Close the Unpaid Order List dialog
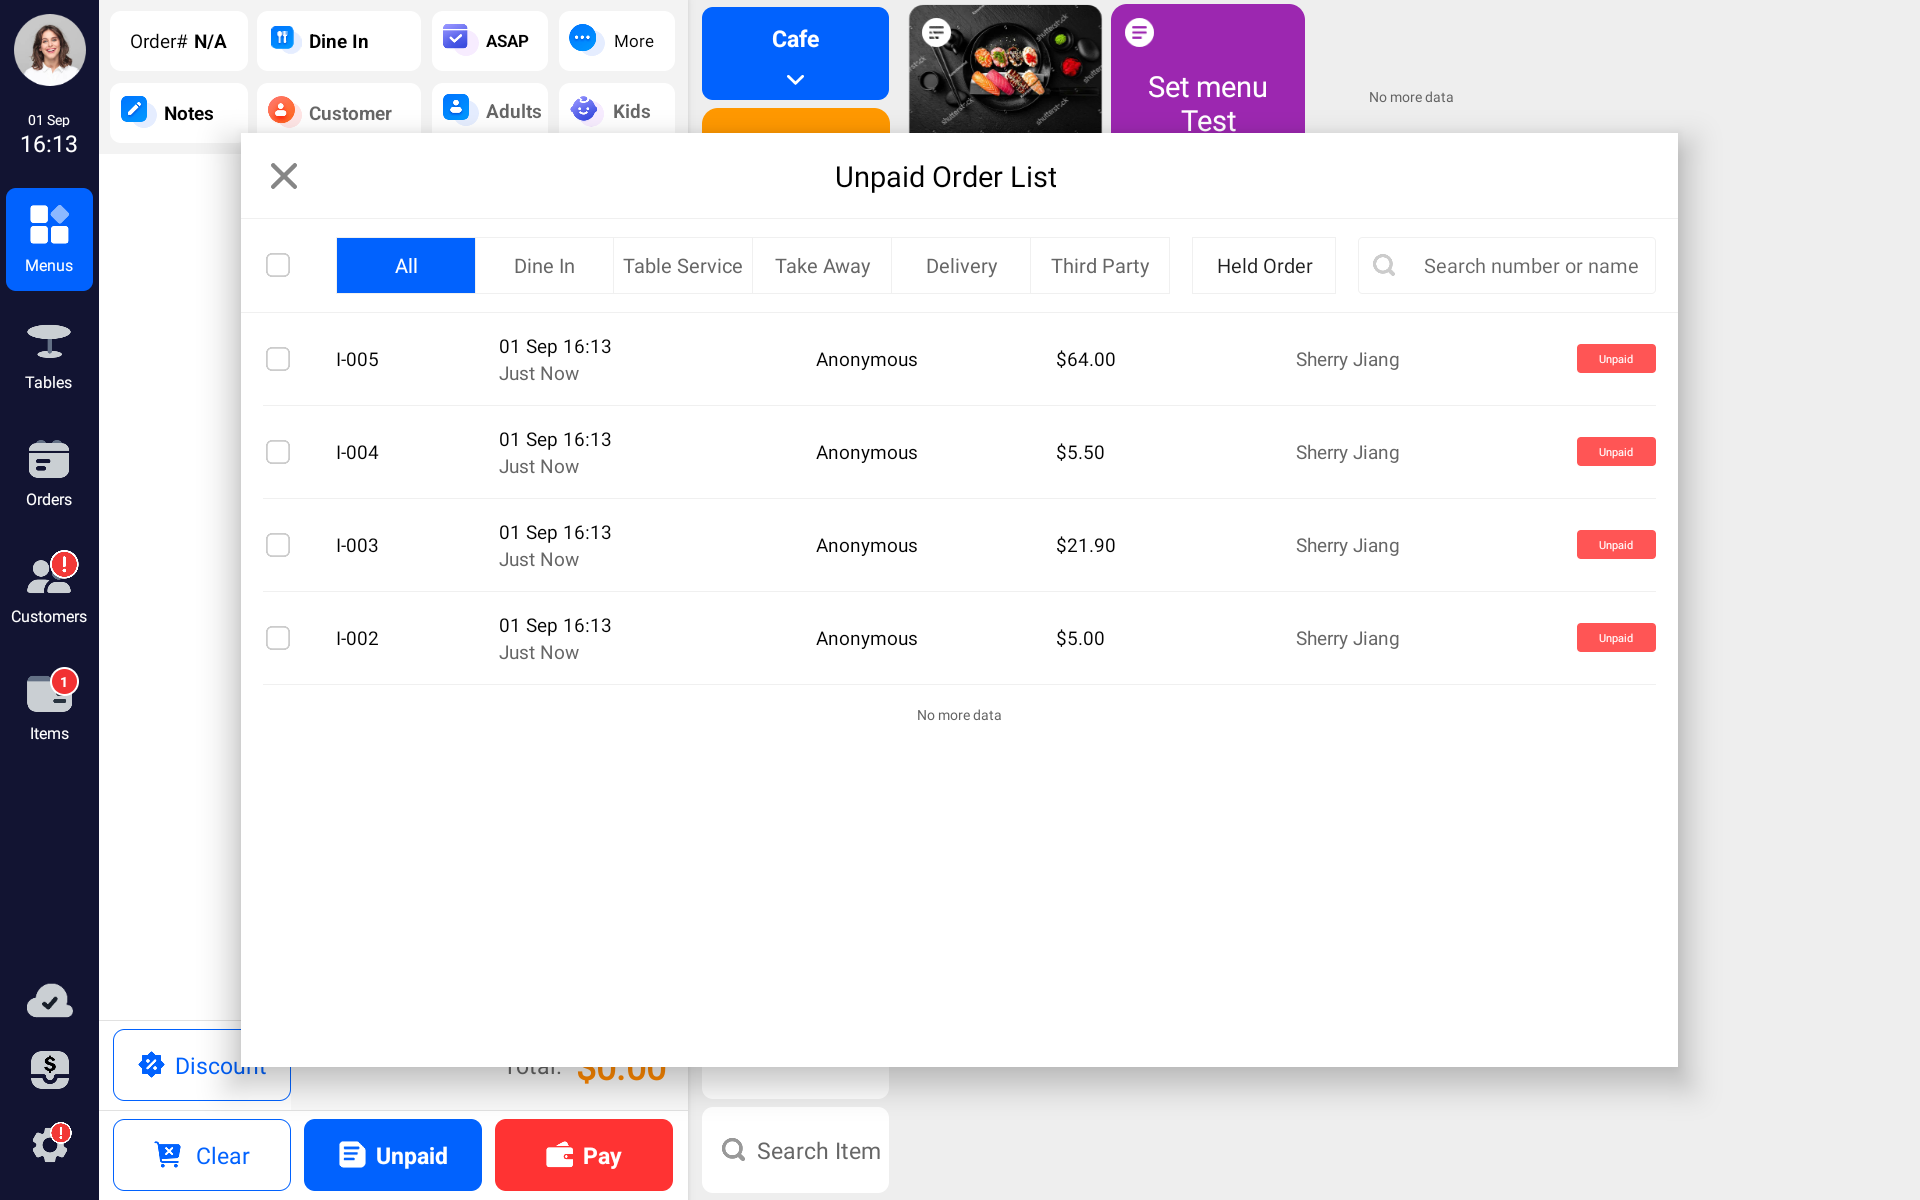 tap(284, 176)
